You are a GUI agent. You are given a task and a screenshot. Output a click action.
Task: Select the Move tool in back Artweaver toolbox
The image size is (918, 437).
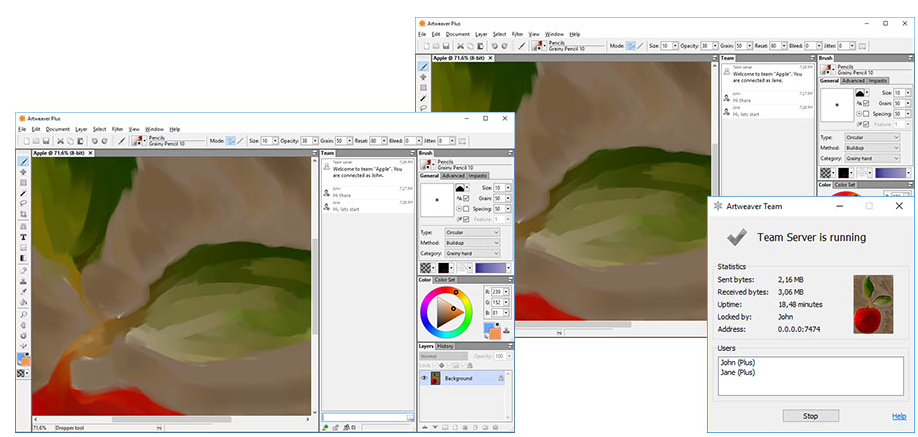pos(423,77)
